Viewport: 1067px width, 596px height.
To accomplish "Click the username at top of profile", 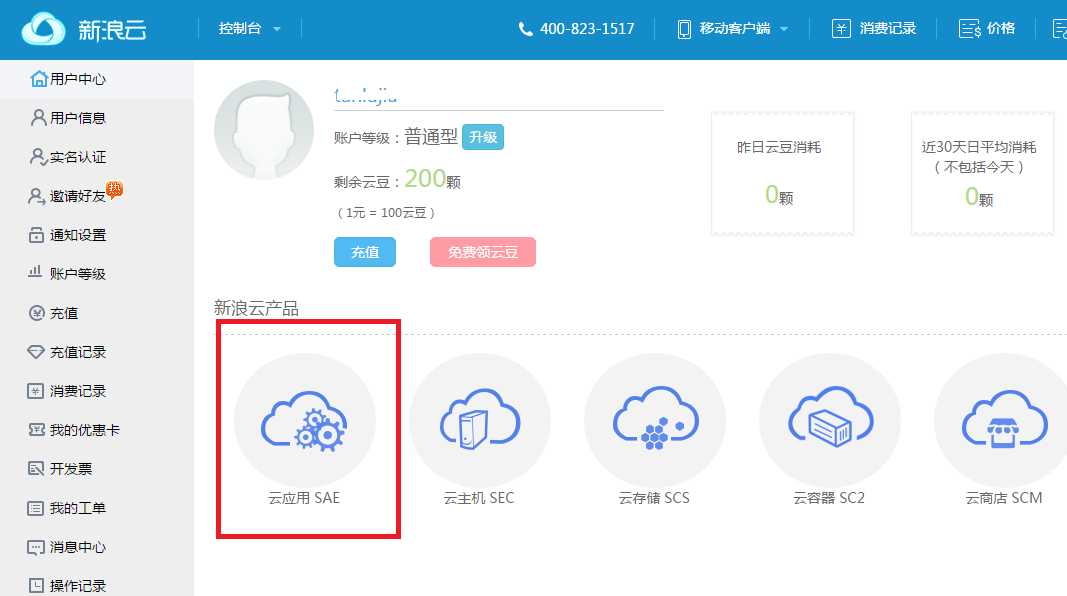I will point(365,95).
